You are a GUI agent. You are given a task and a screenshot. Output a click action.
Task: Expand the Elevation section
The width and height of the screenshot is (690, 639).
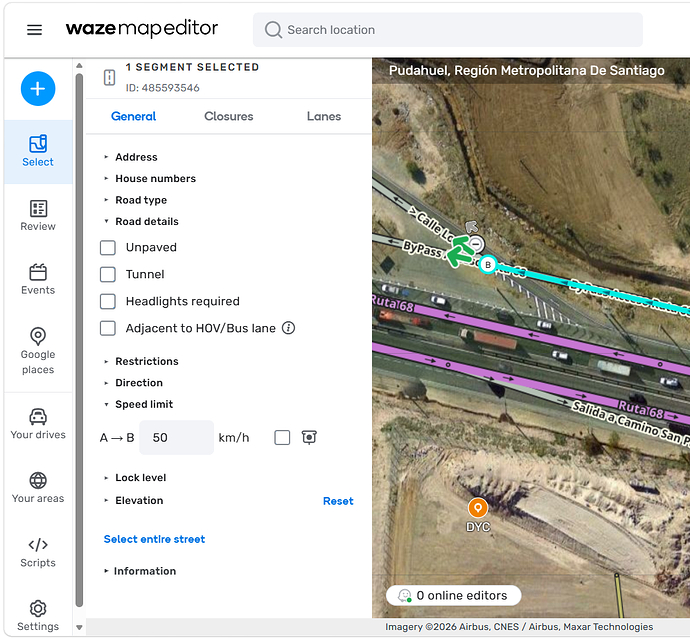pyautogui.click(x=139, y=501)
